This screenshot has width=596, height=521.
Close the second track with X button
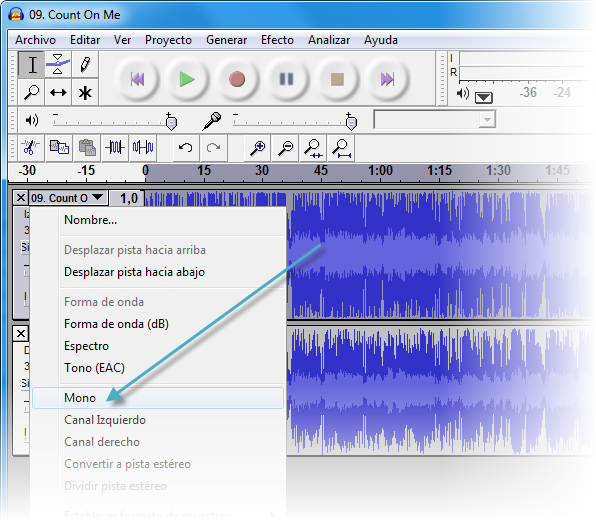pos(21,334)
